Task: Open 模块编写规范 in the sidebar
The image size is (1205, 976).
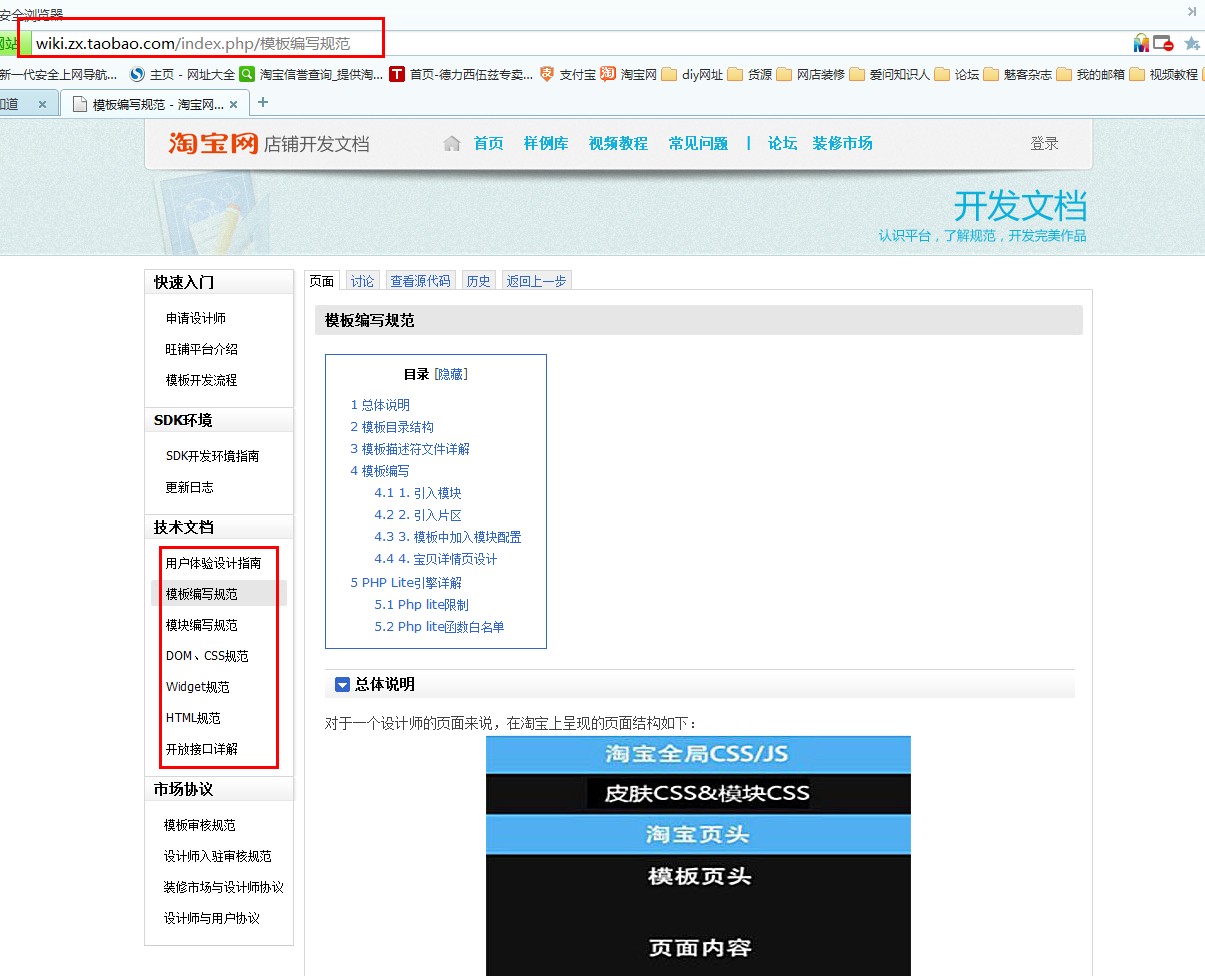Action: 202,625
